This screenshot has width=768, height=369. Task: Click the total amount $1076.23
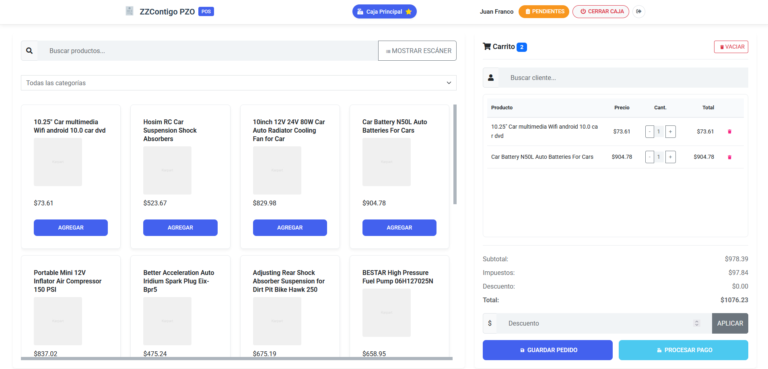coord(734,300)
